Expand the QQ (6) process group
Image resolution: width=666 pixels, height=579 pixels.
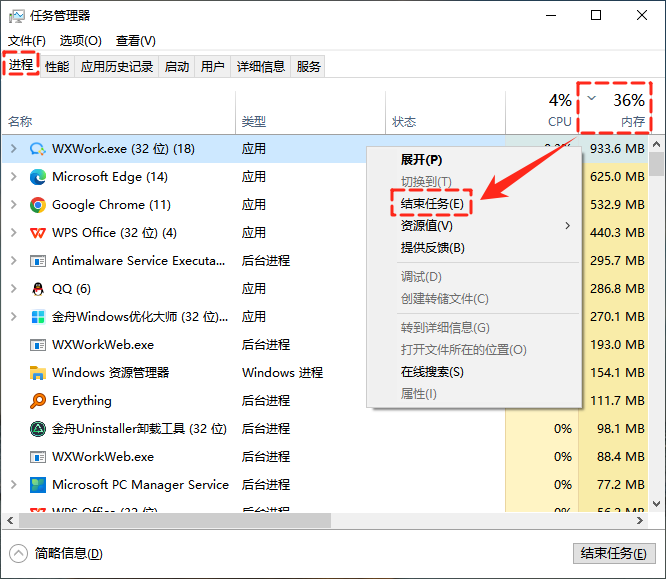pyautogui.click(x=14, y=289)
